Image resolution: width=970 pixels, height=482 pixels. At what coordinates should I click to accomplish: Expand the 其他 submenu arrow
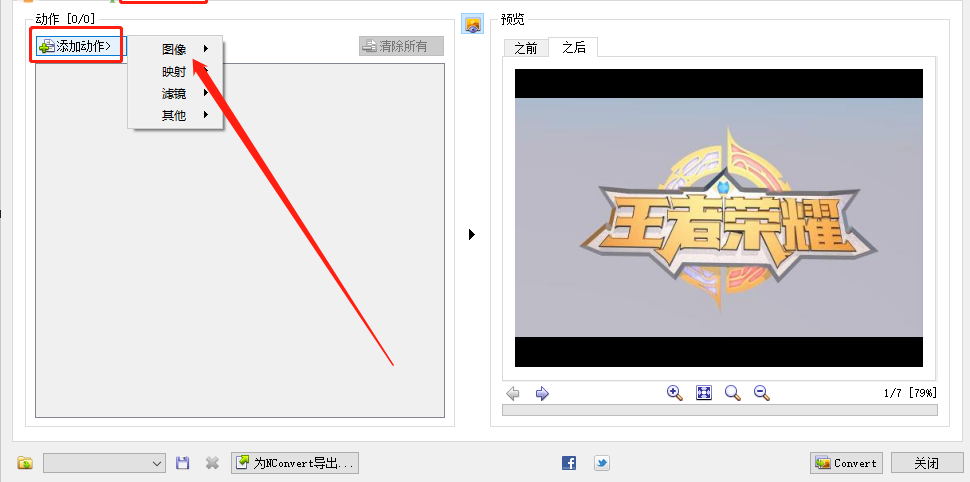click(x=206, y=114)
